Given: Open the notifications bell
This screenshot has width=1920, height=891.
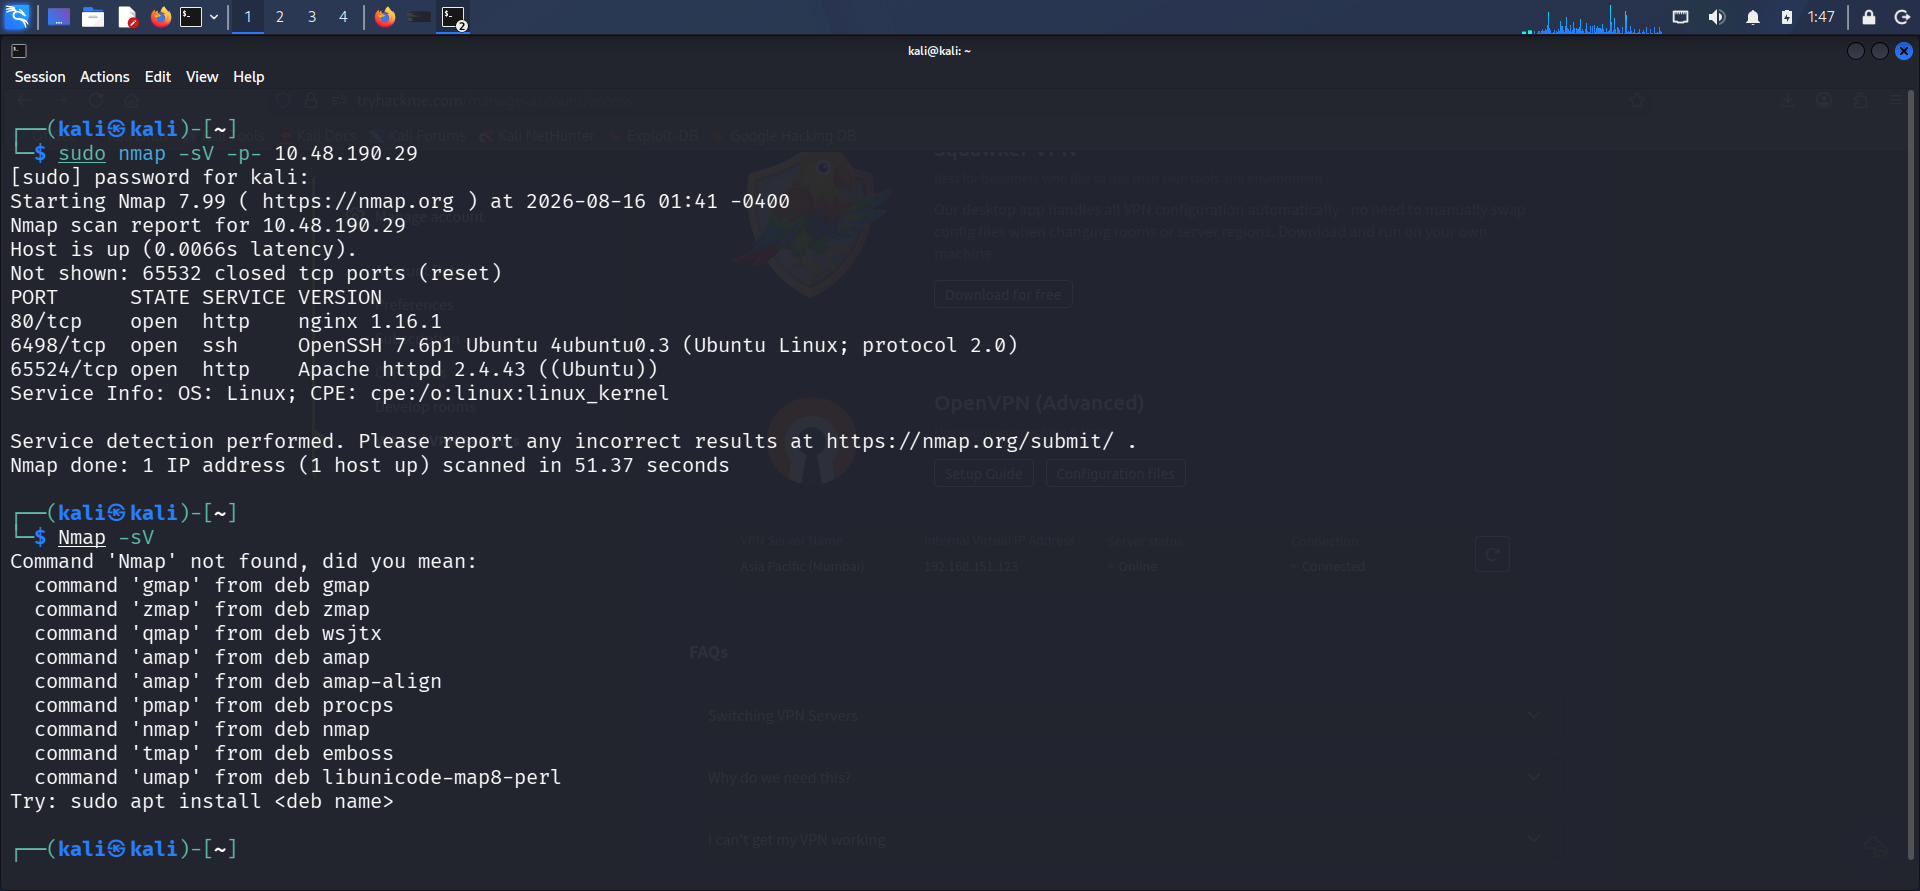Looking at the screenshot, I should 1753,17.
